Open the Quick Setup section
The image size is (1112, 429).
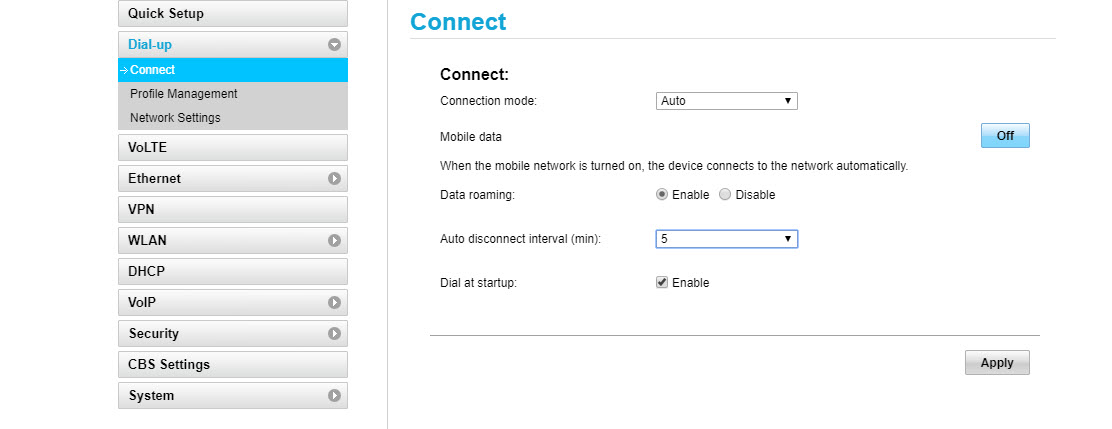[x=233, y=13]
